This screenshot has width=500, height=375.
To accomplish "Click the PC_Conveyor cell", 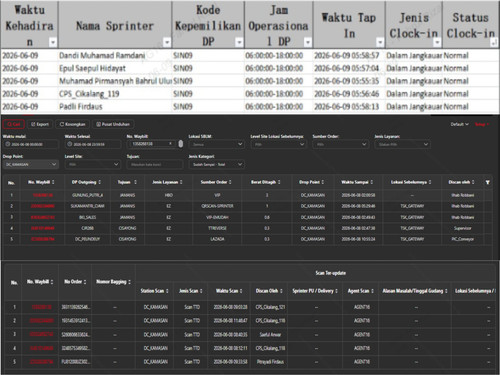I will point(462,239).
